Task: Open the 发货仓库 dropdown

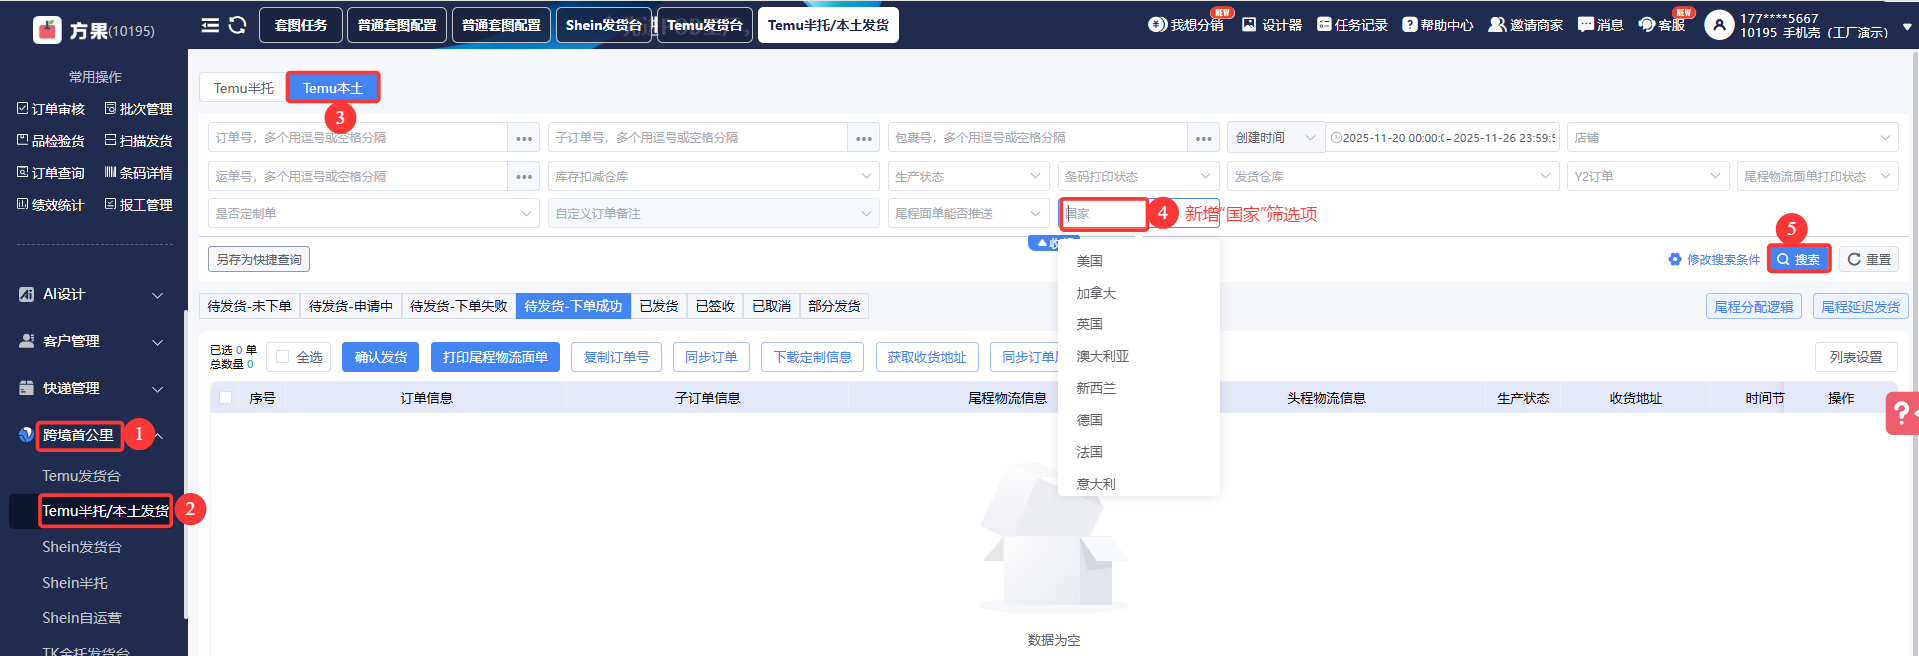Action: click(1393, 177)
